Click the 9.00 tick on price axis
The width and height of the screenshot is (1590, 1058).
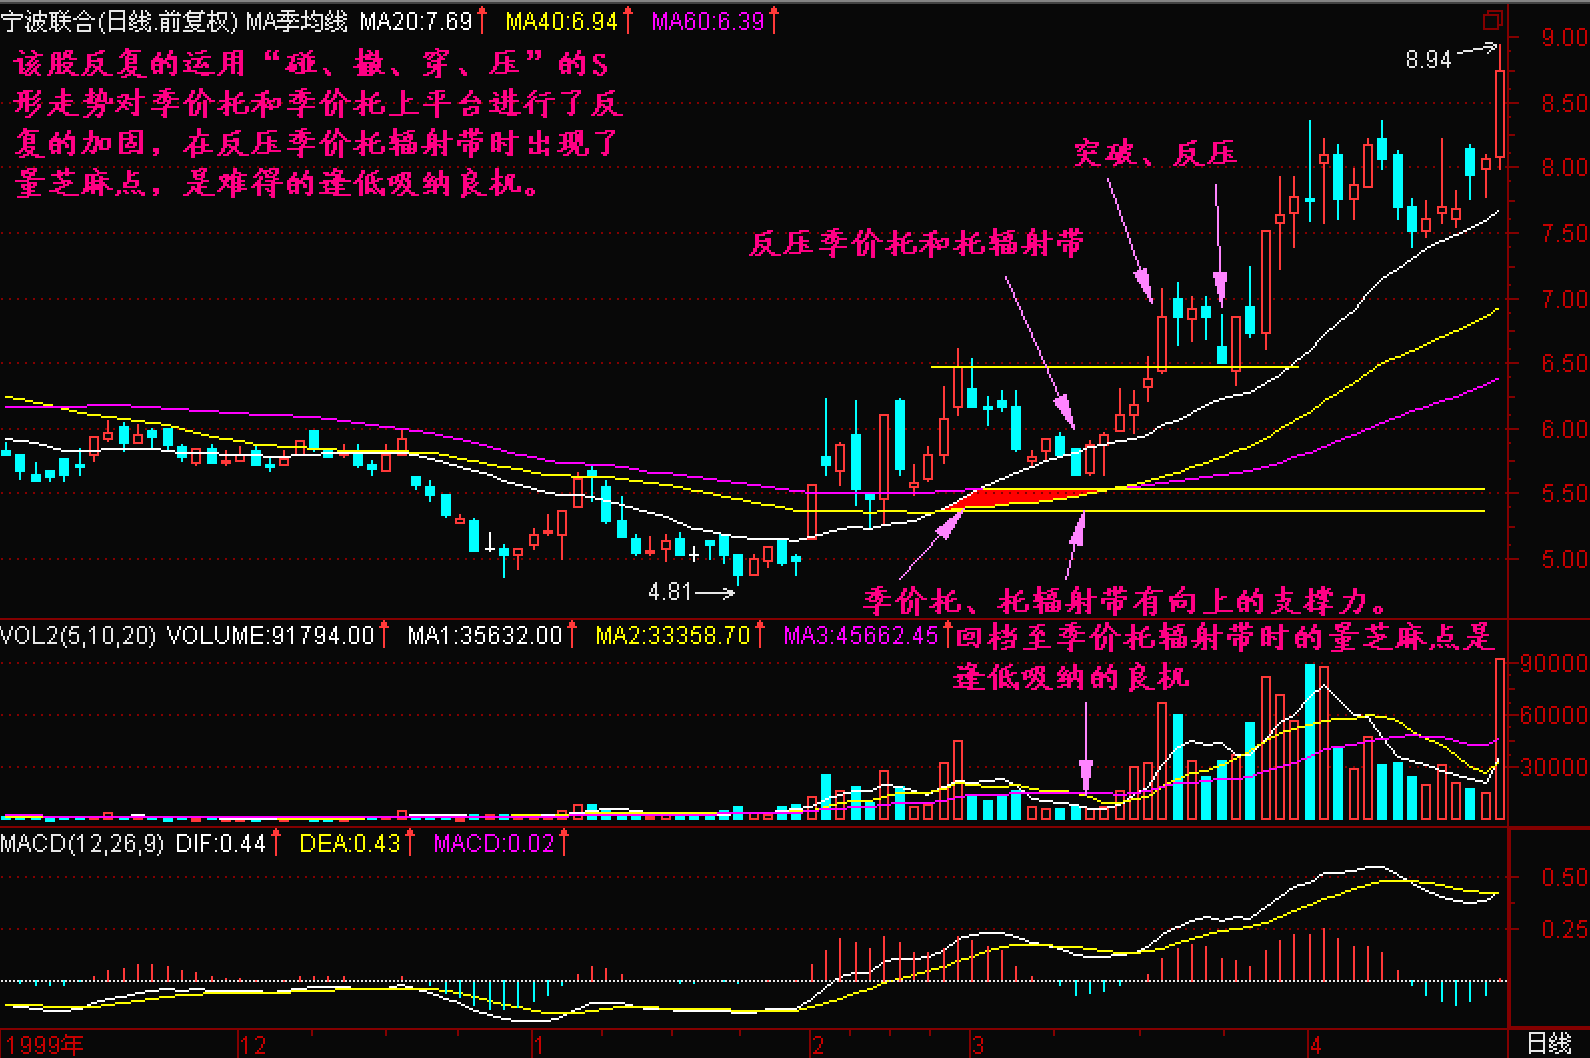(x=1563, y=38)
